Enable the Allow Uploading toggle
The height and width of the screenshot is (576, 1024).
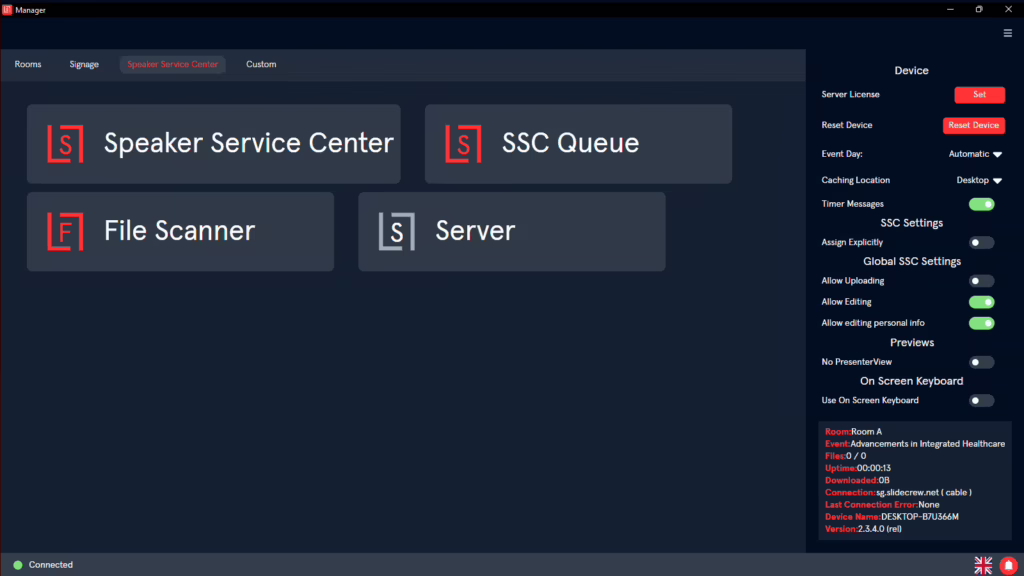pyautogui.click(x=982, y=281)
